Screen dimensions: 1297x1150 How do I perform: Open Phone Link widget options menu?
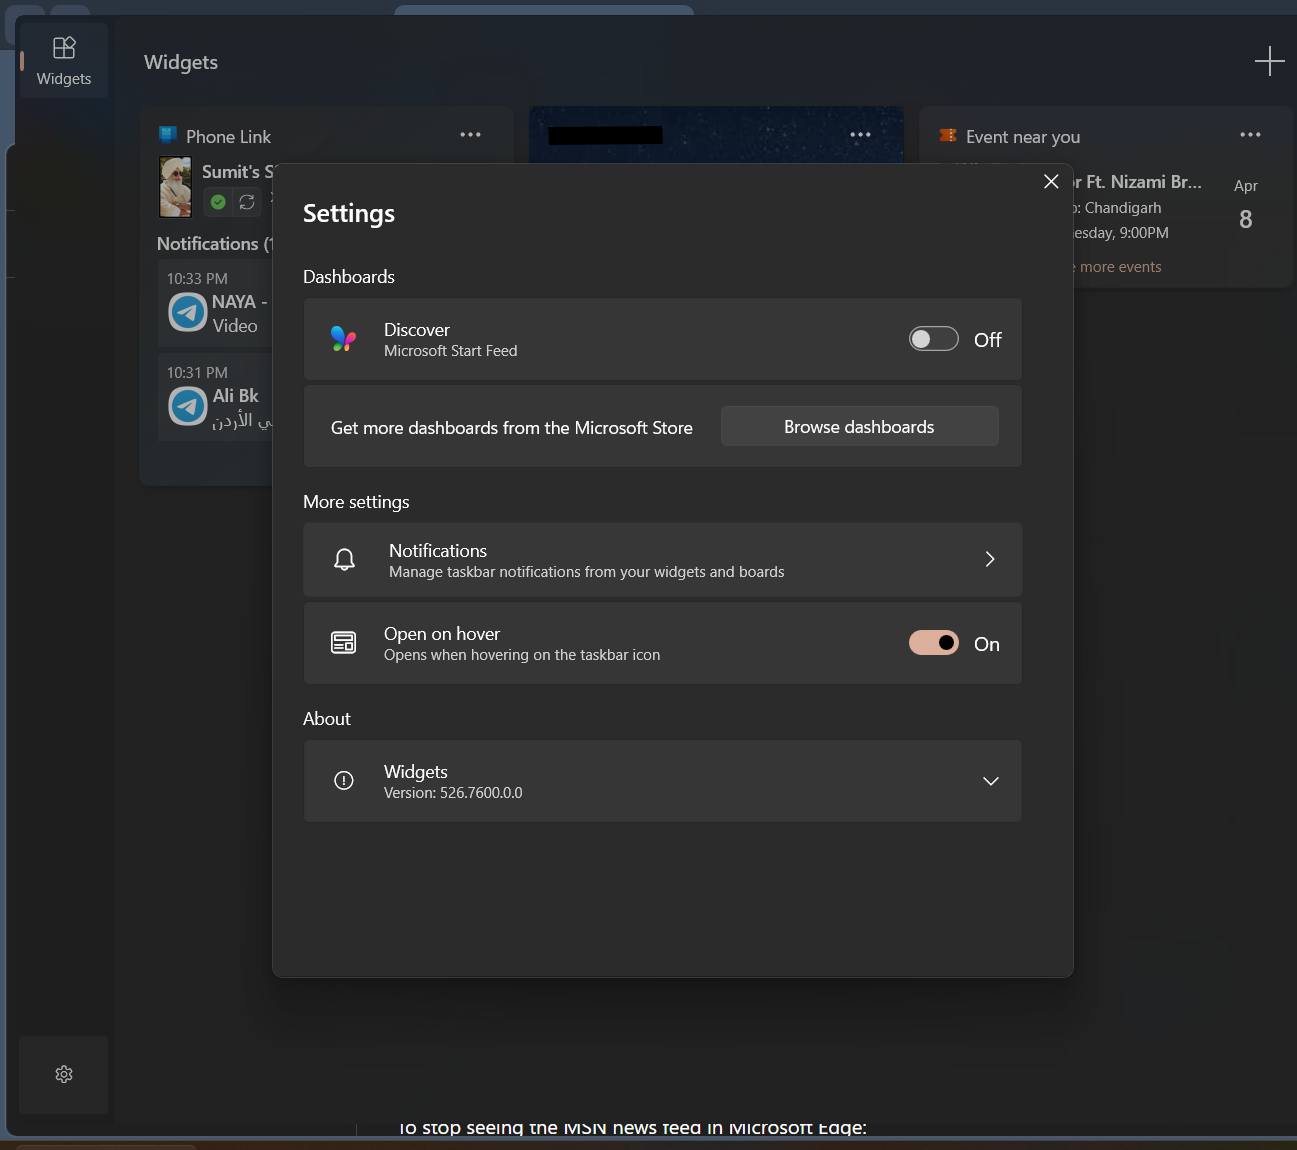pyautogui.click(x=470, y=135)
